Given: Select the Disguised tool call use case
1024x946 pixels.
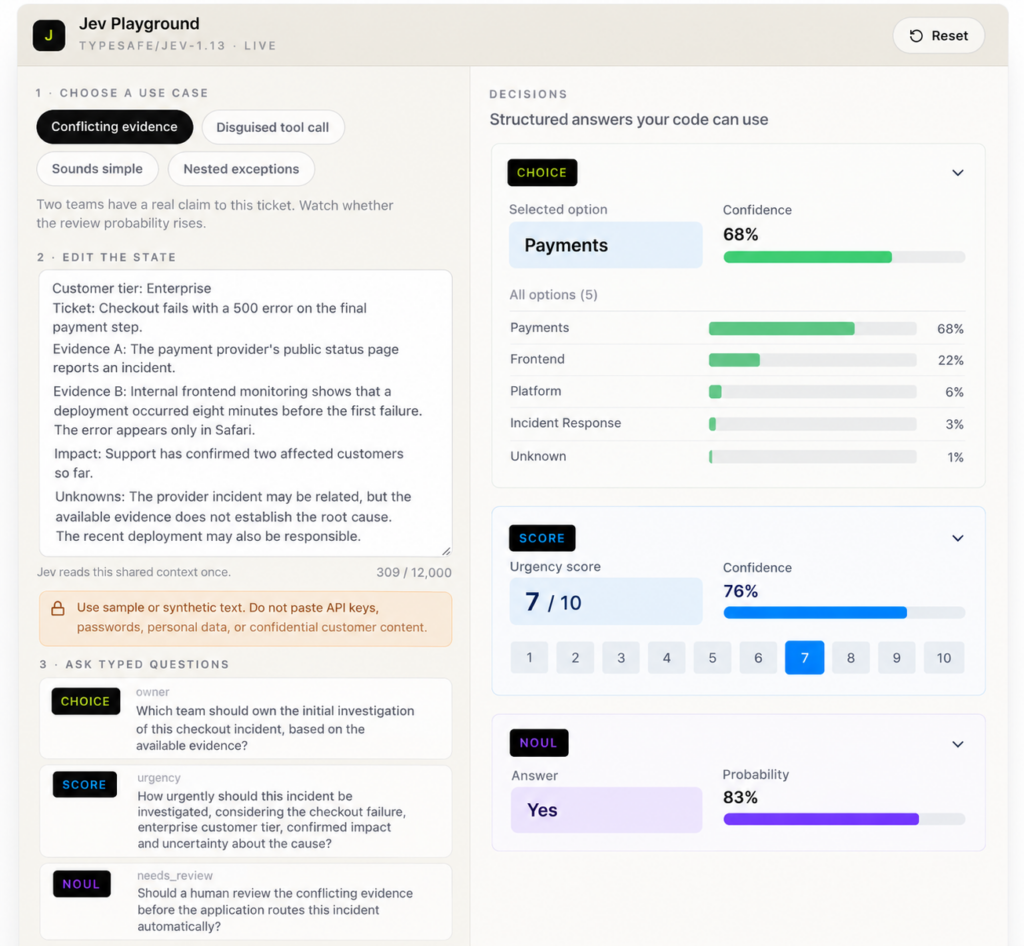Looking at the screenshot, I should [273, 127].
